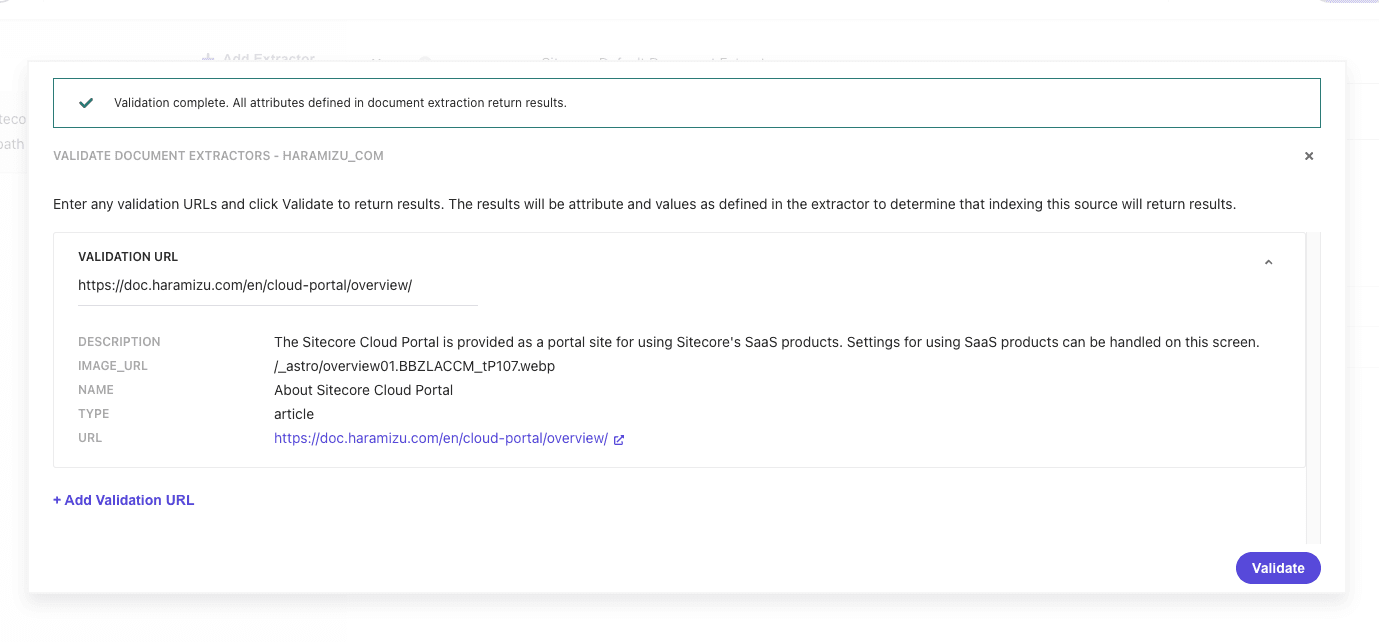Collapse the Validation URL panel chevron
The height and width of the screenshot is (642, 1379).
[1268, 262]
